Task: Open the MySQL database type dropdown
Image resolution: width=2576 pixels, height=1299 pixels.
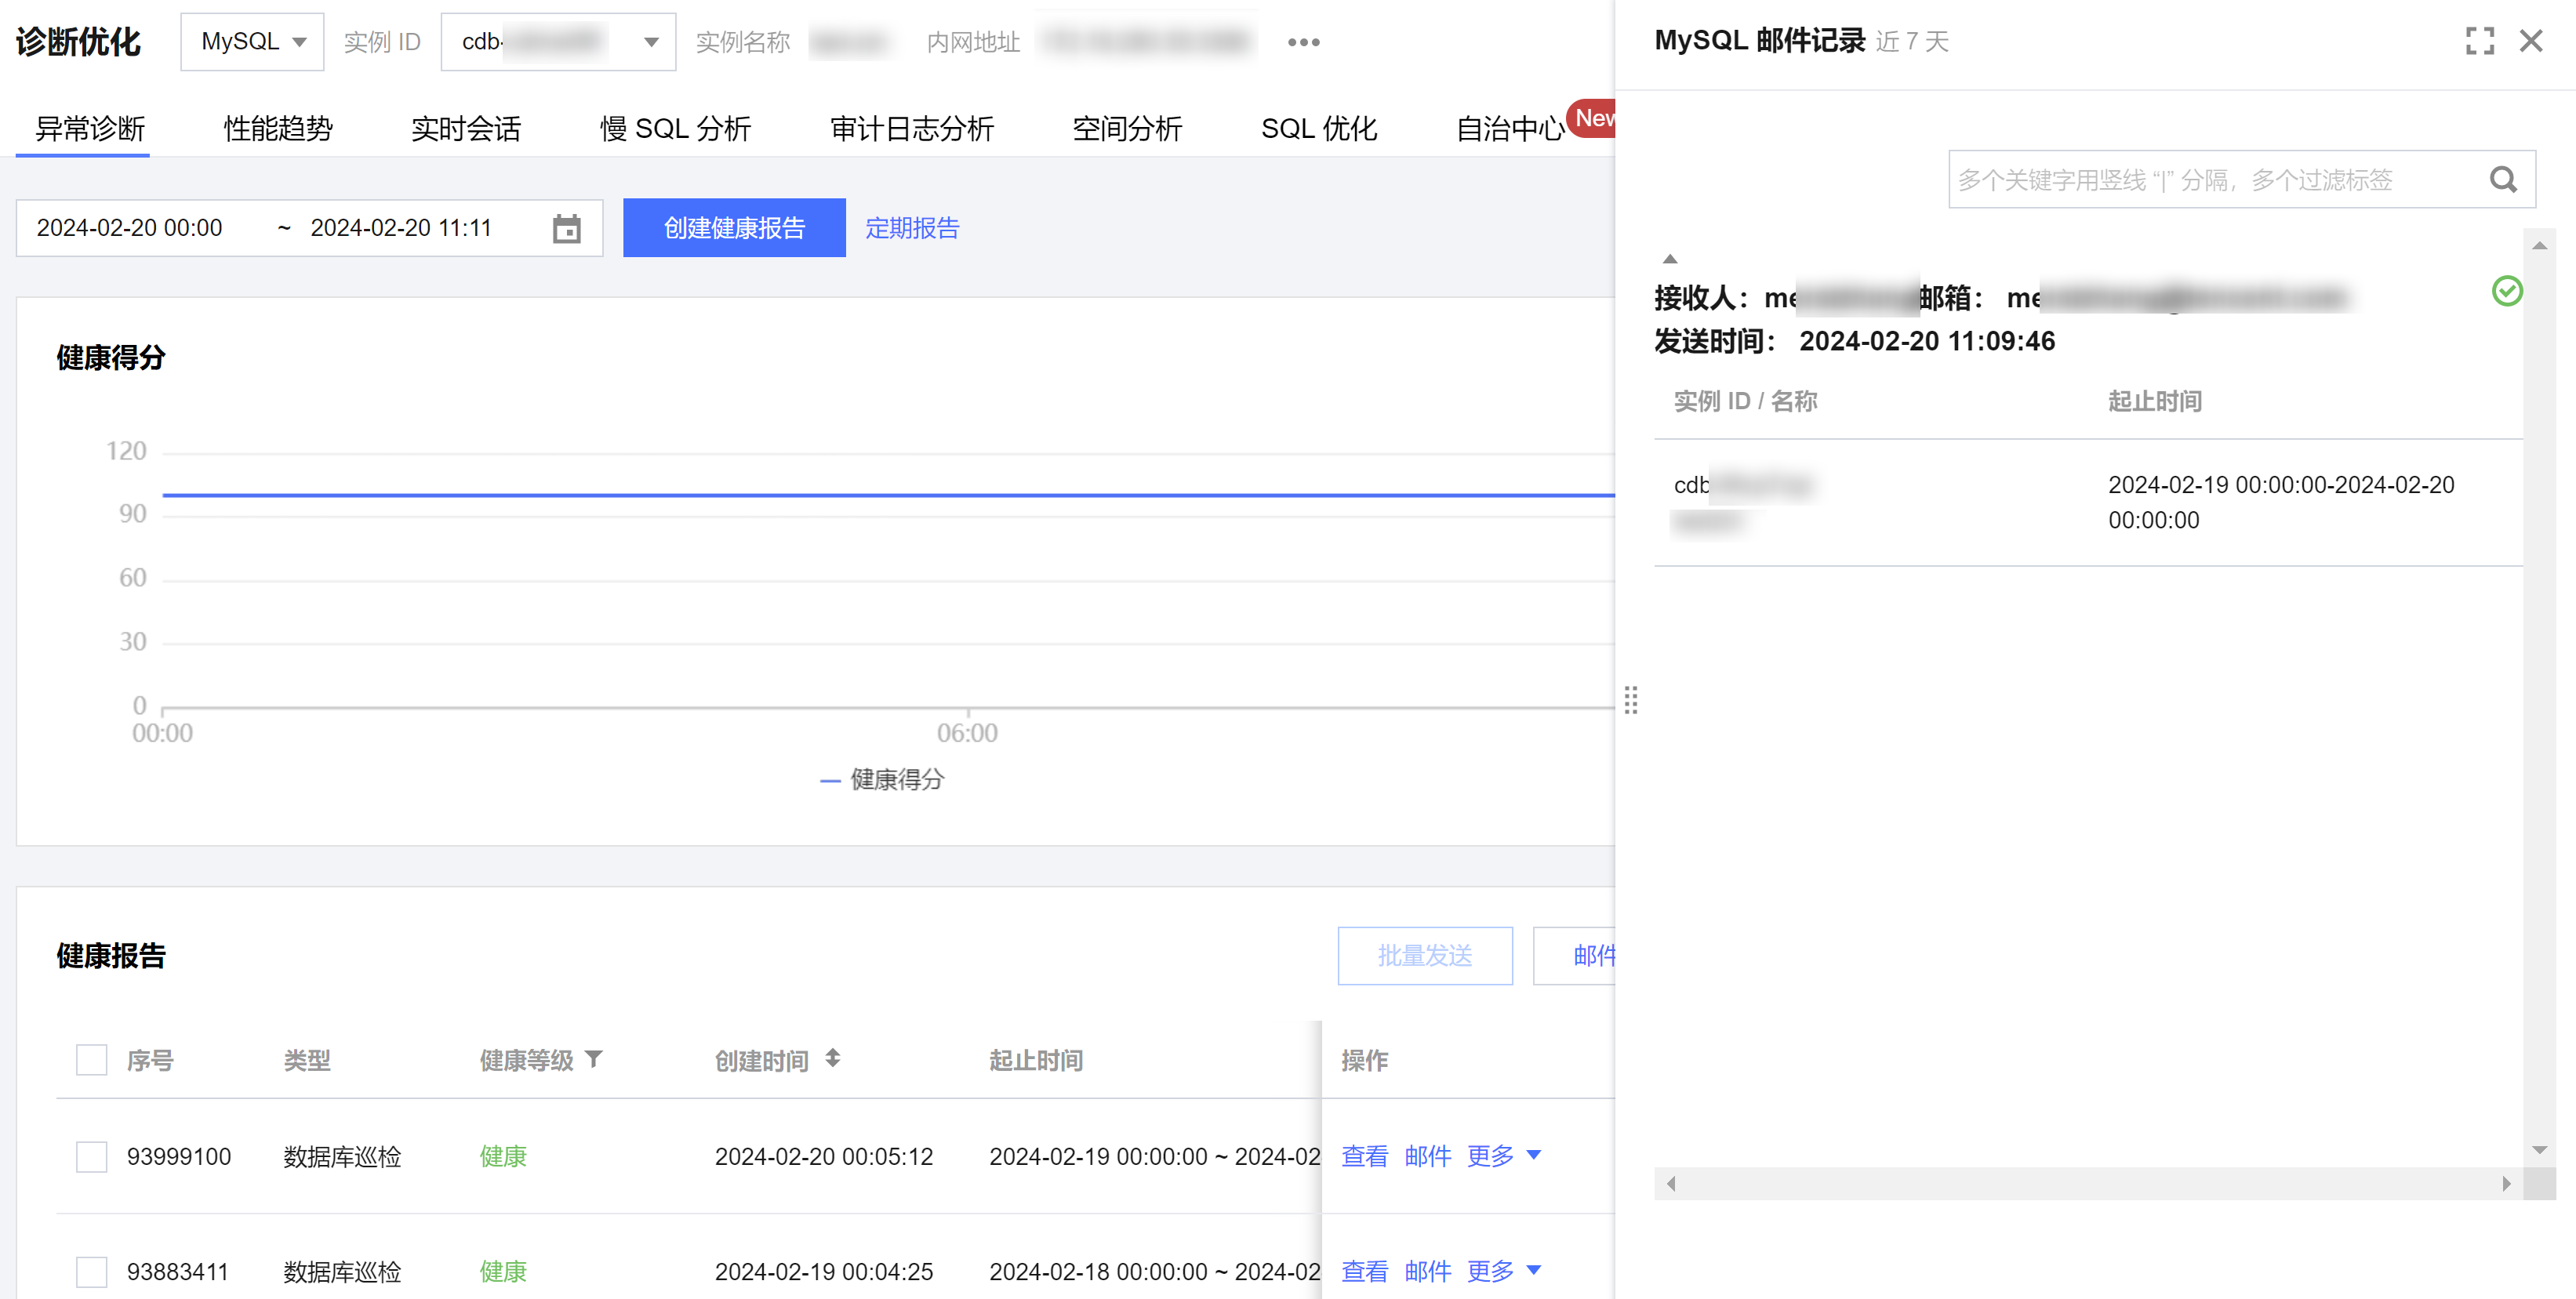Action: point(252,42)
